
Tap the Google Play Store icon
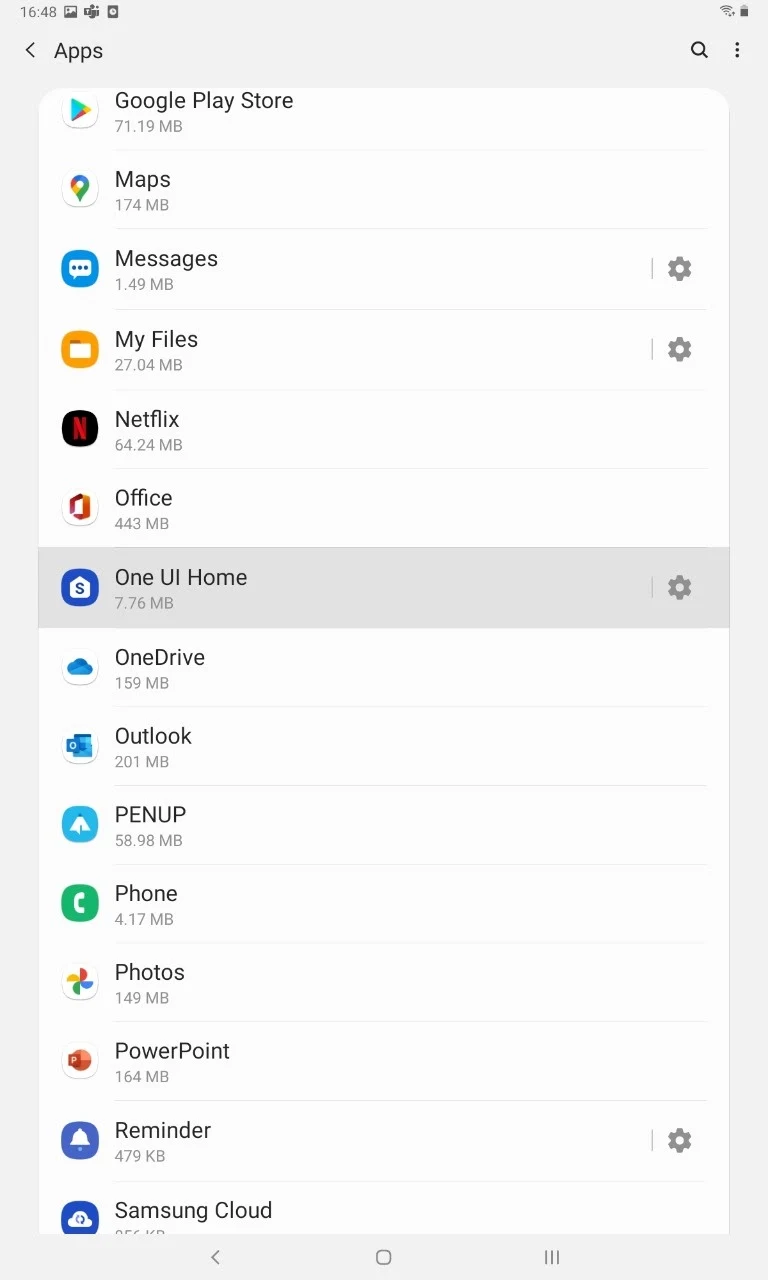(80, 110)
